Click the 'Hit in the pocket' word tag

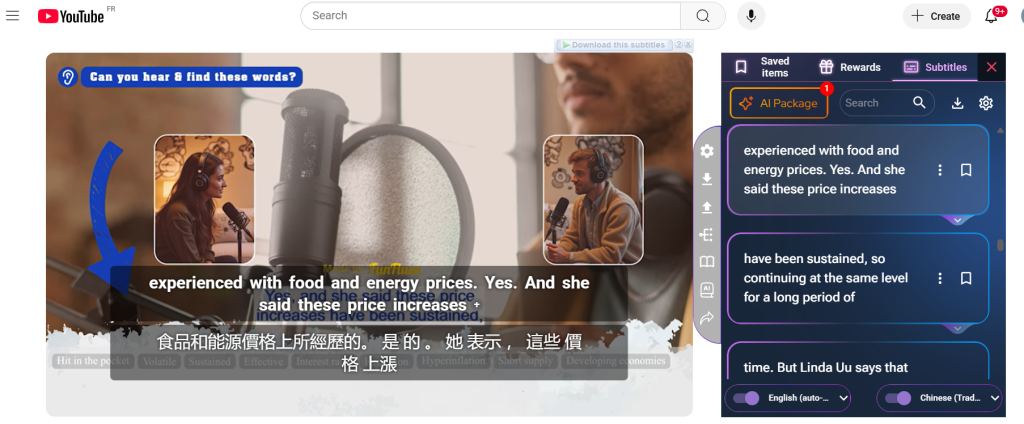[93, 361]
